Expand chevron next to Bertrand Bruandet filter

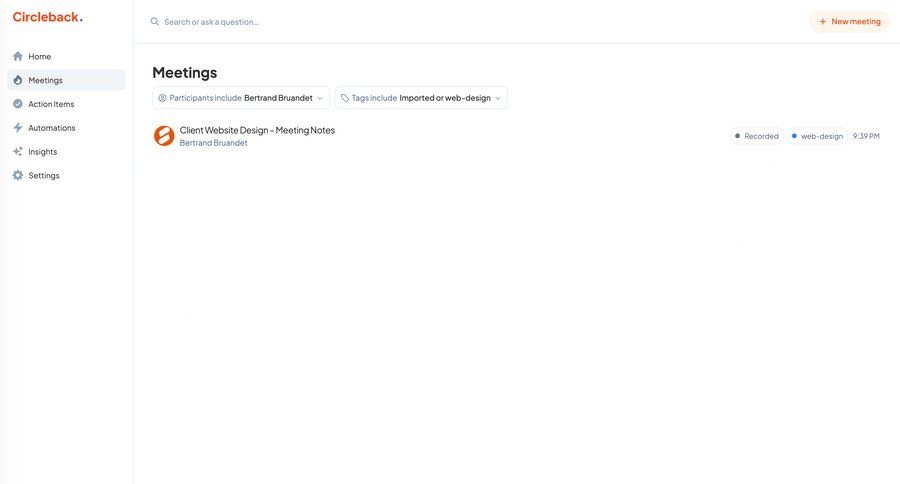click(320, 98)
